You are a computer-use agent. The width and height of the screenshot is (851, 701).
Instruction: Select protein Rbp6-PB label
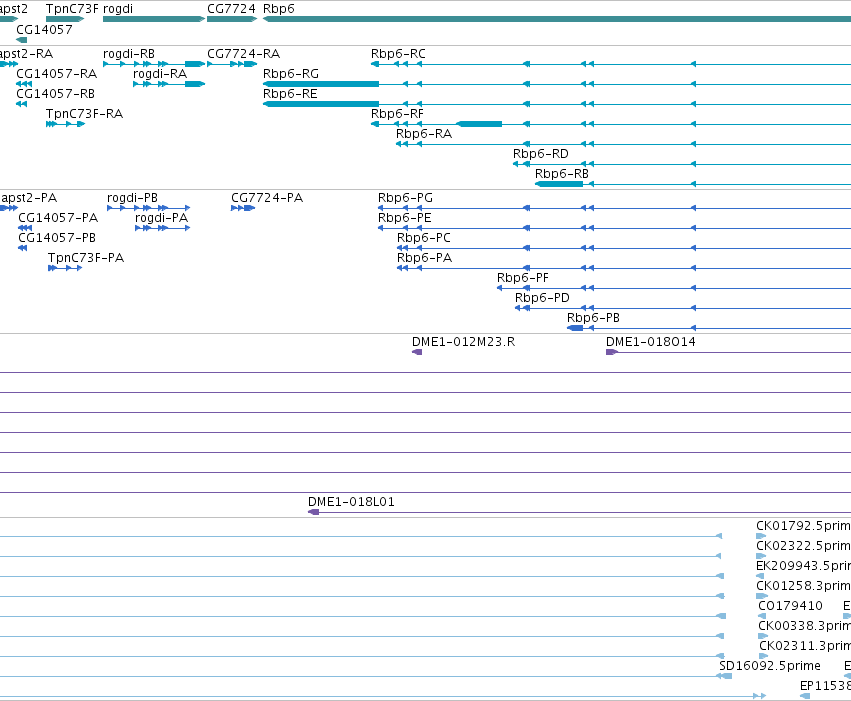coord(593,318)
